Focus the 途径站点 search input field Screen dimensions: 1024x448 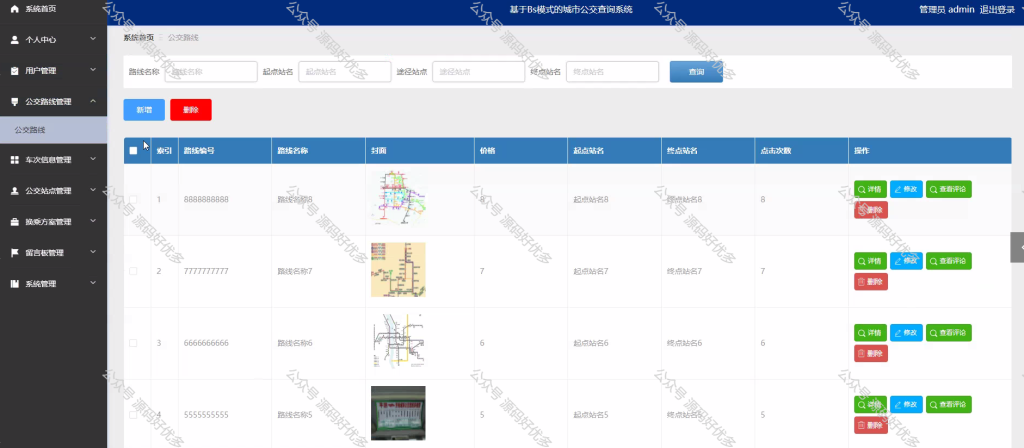click(x=479, y=72)
